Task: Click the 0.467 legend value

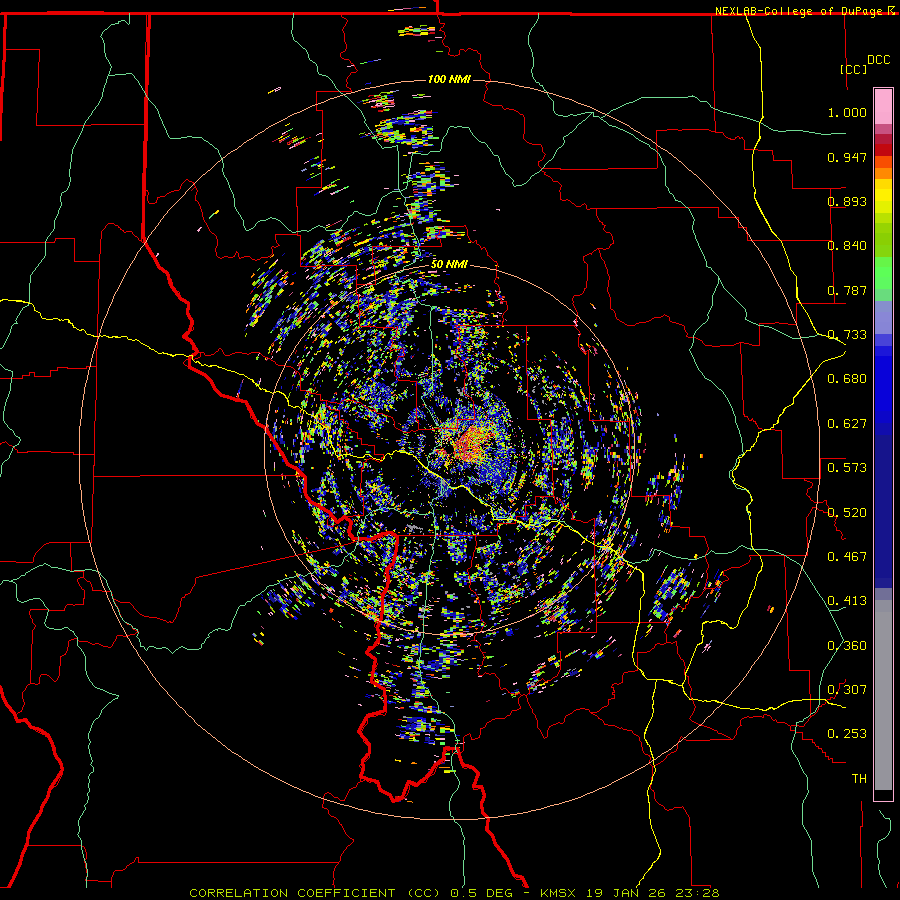Action: click(x=847, y=556)
